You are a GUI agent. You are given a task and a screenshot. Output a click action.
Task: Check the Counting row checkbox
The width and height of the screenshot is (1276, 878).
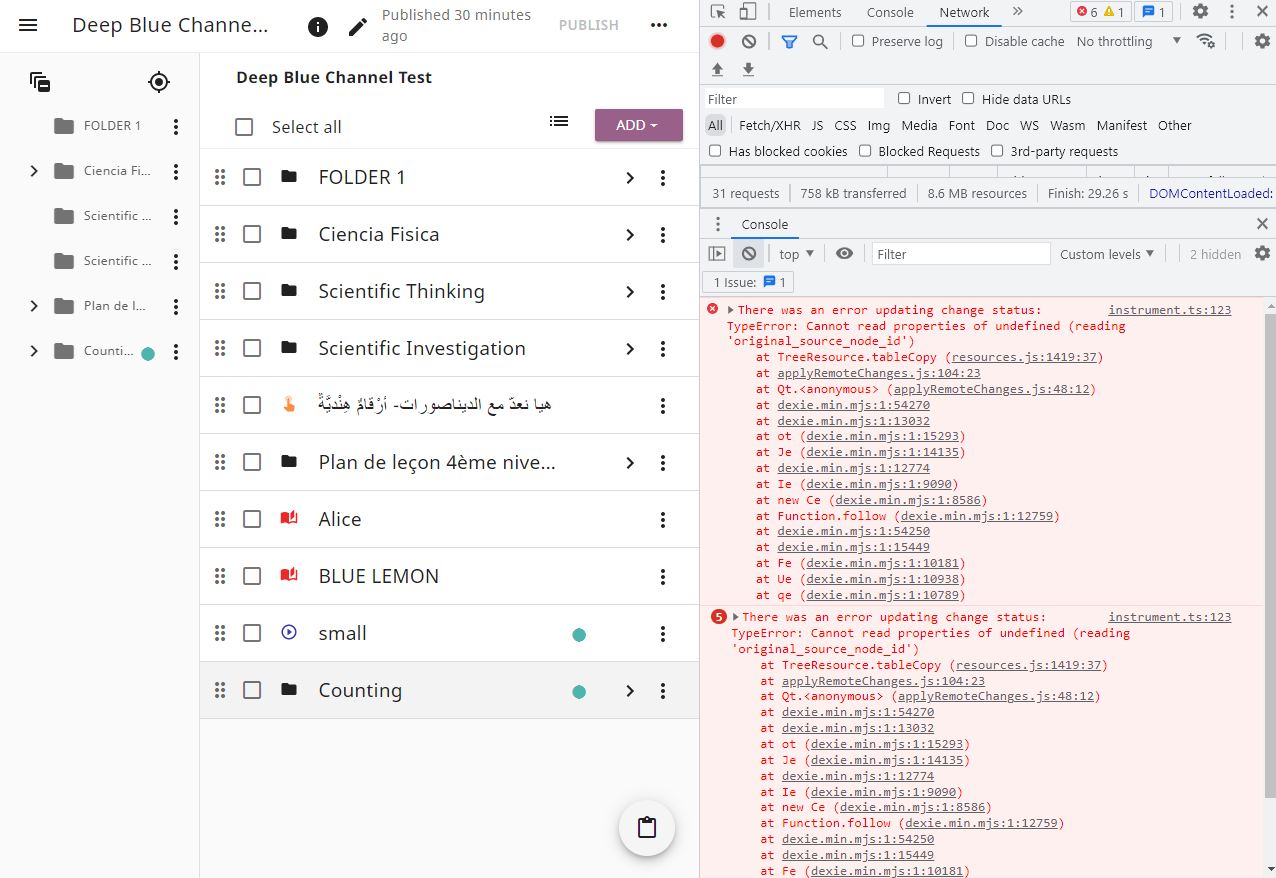click(x=252, y=690)
